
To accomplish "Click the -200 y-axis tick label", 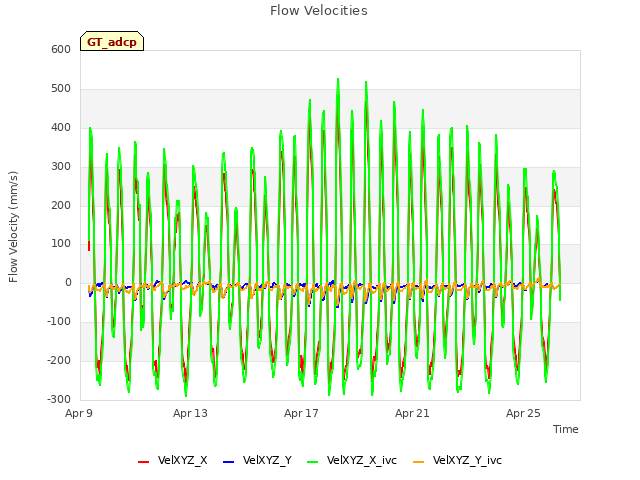I will click(x=59, y=360).
